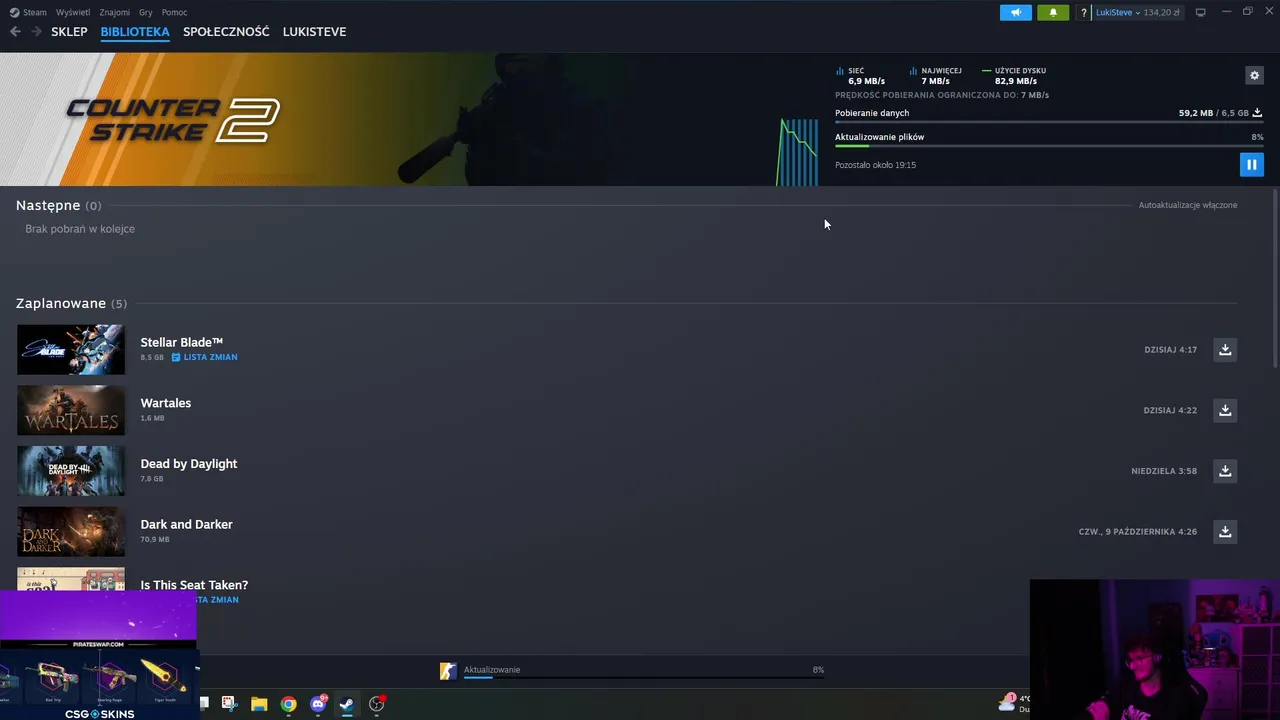Image resolution: width=1280 pixels, height=720 pixels.
Task: Open Dark and Darker title text
Action: [x=187, y=524]
